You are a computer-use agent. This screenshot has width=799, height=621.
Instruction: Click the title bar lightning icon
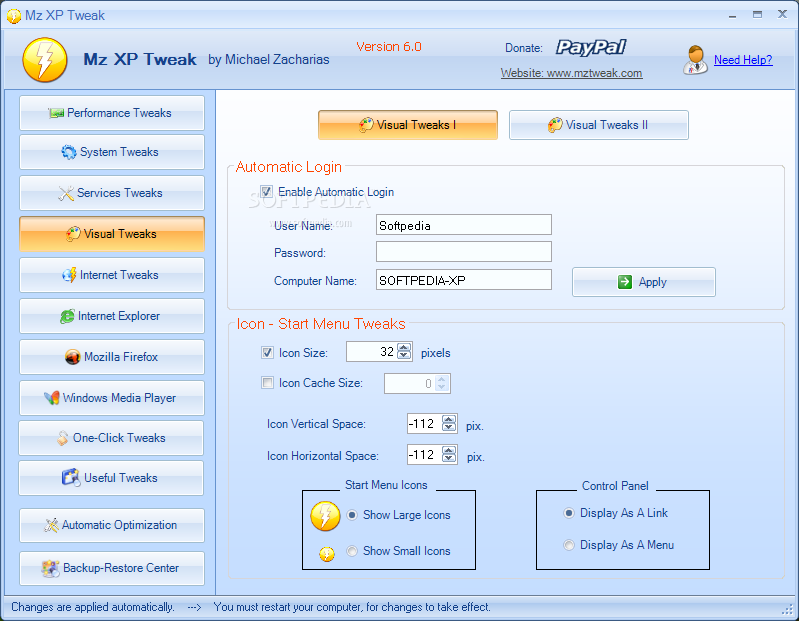(x=14, y=16)
